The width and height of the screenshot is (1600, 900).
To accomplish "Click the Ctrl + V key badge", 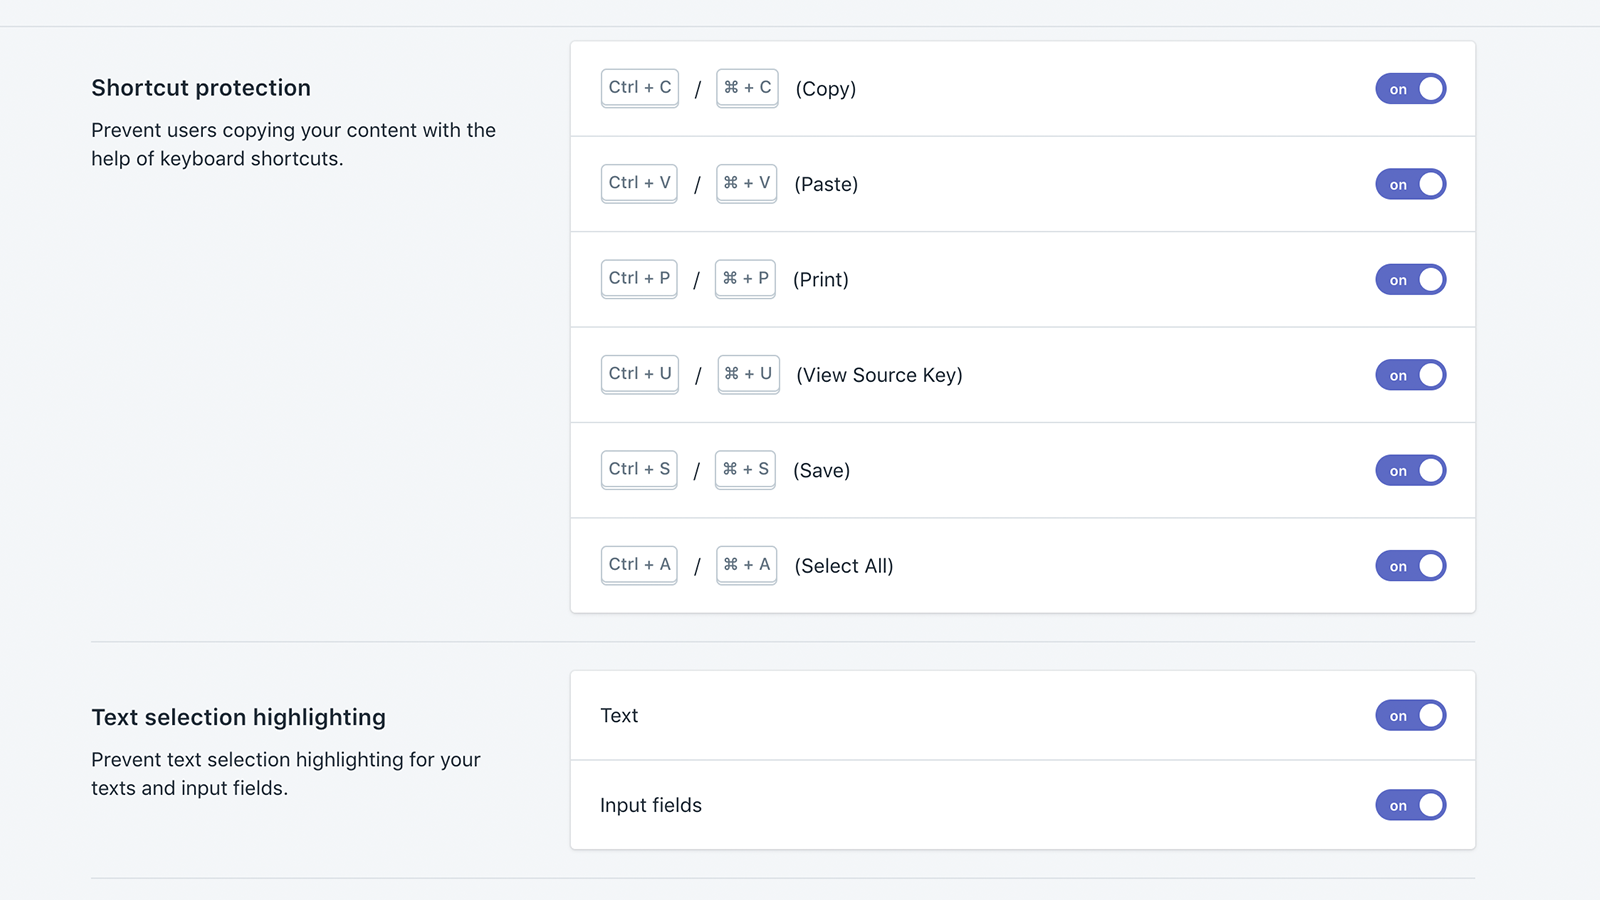I will pyautogui.click(x=639, y=183).
